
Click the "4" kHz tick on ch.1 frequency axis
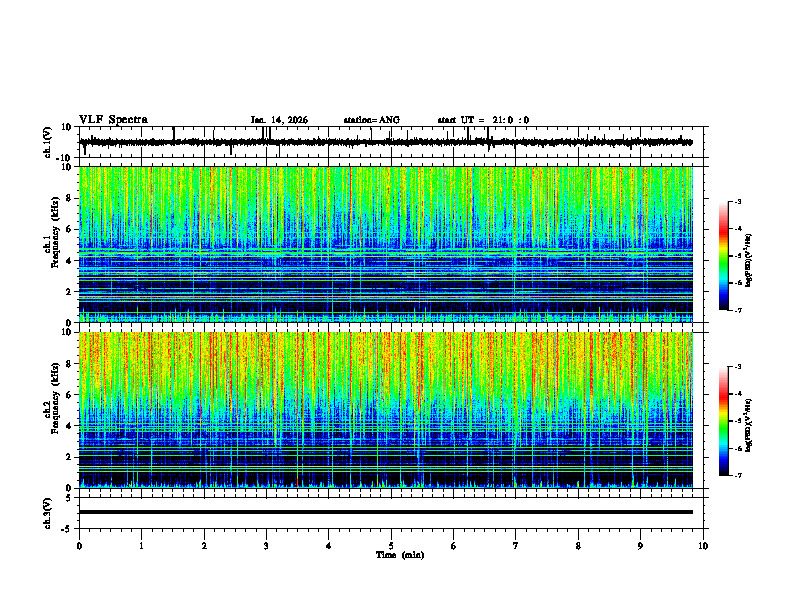coord(69,261)
